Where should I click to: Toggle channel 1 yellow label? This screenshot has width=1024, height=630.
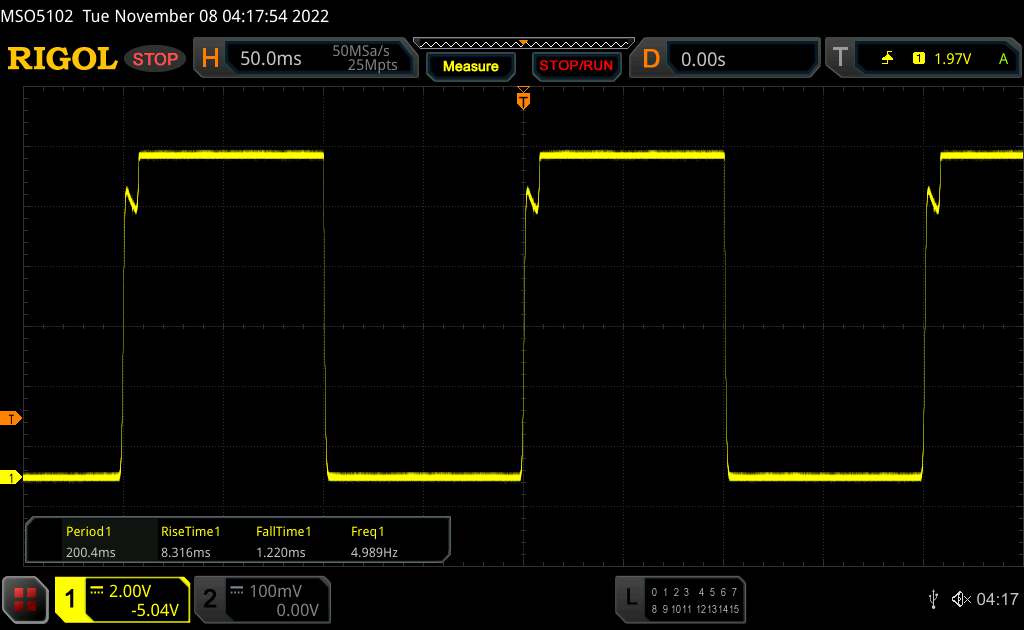[x=70, y=599]
